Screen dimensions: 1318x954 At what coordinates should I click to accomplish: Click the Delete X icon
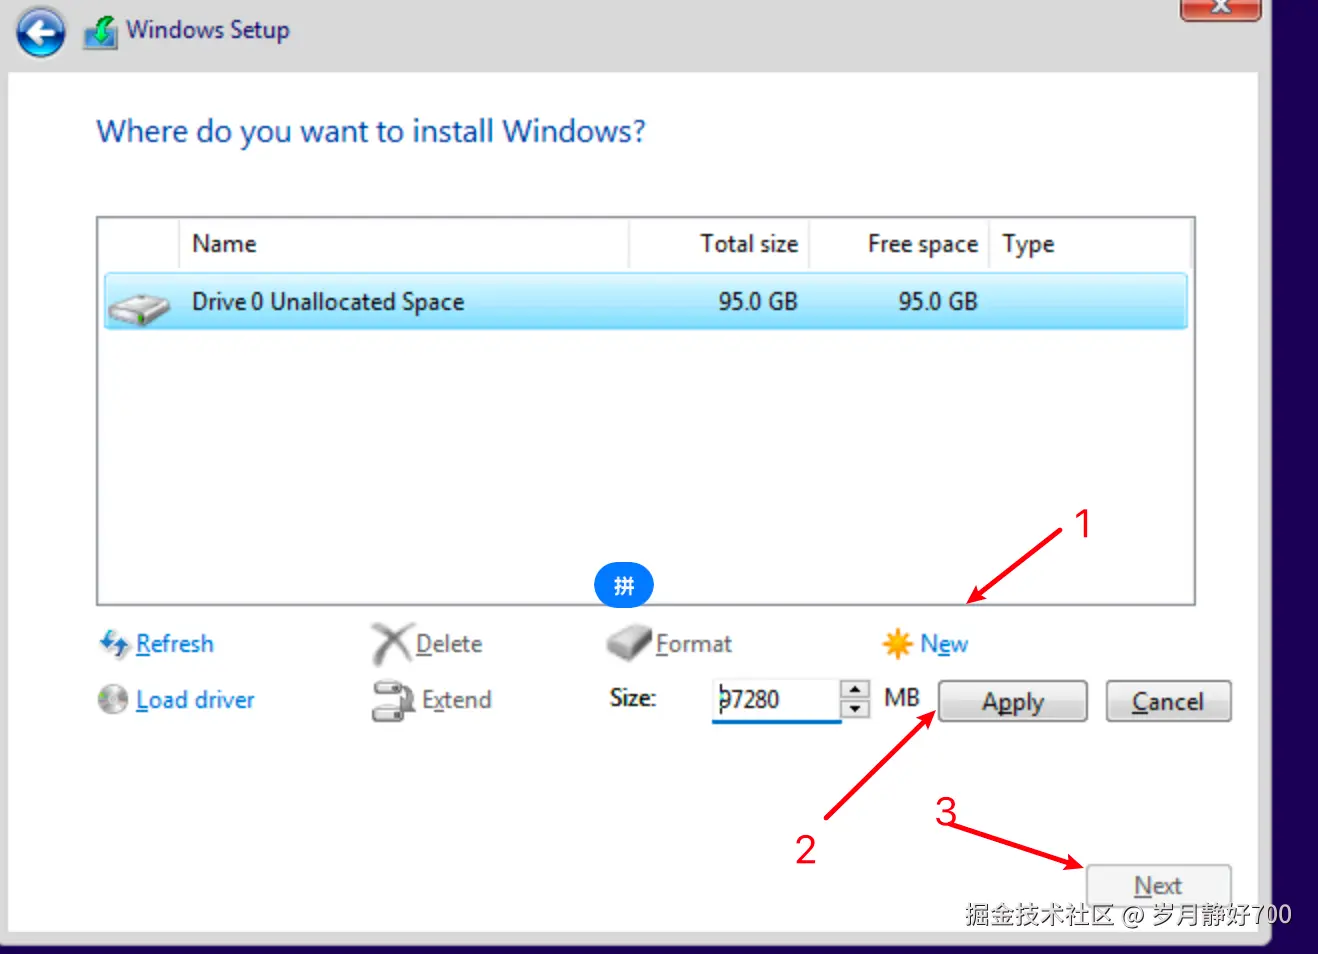pyautogui.click(x=391, y=644)
